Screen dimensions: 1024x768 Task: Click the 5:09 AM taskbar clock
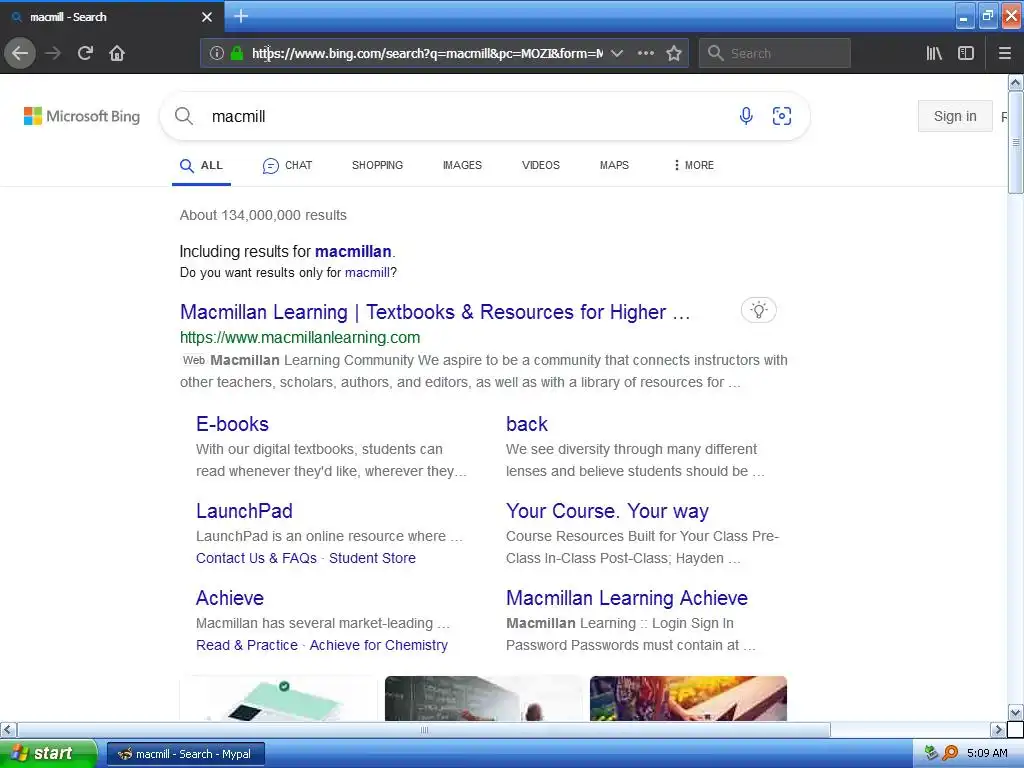(x=987, y=754)
